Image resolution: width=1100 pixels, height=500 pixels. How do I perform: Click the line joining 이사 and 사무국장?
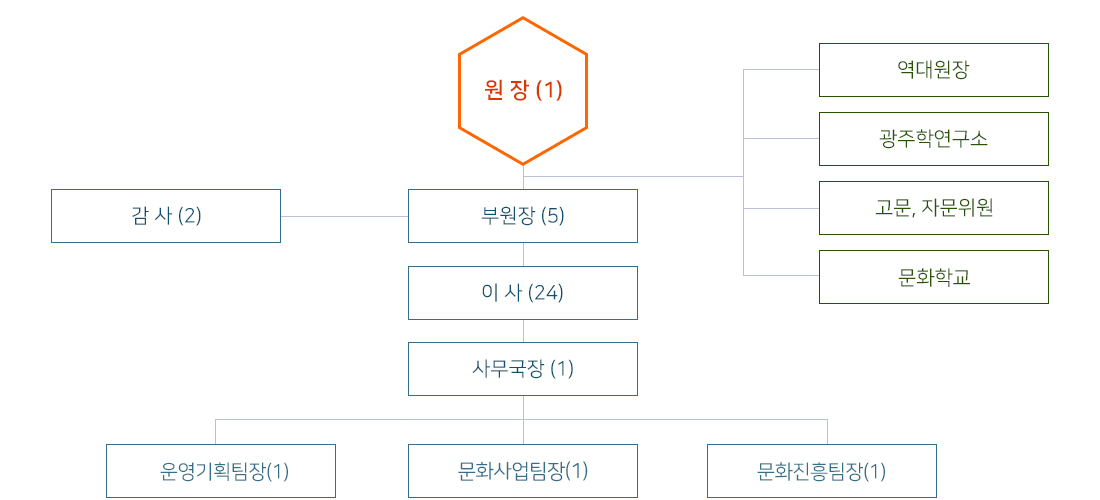pyautogui.click(x=523, y=331)
